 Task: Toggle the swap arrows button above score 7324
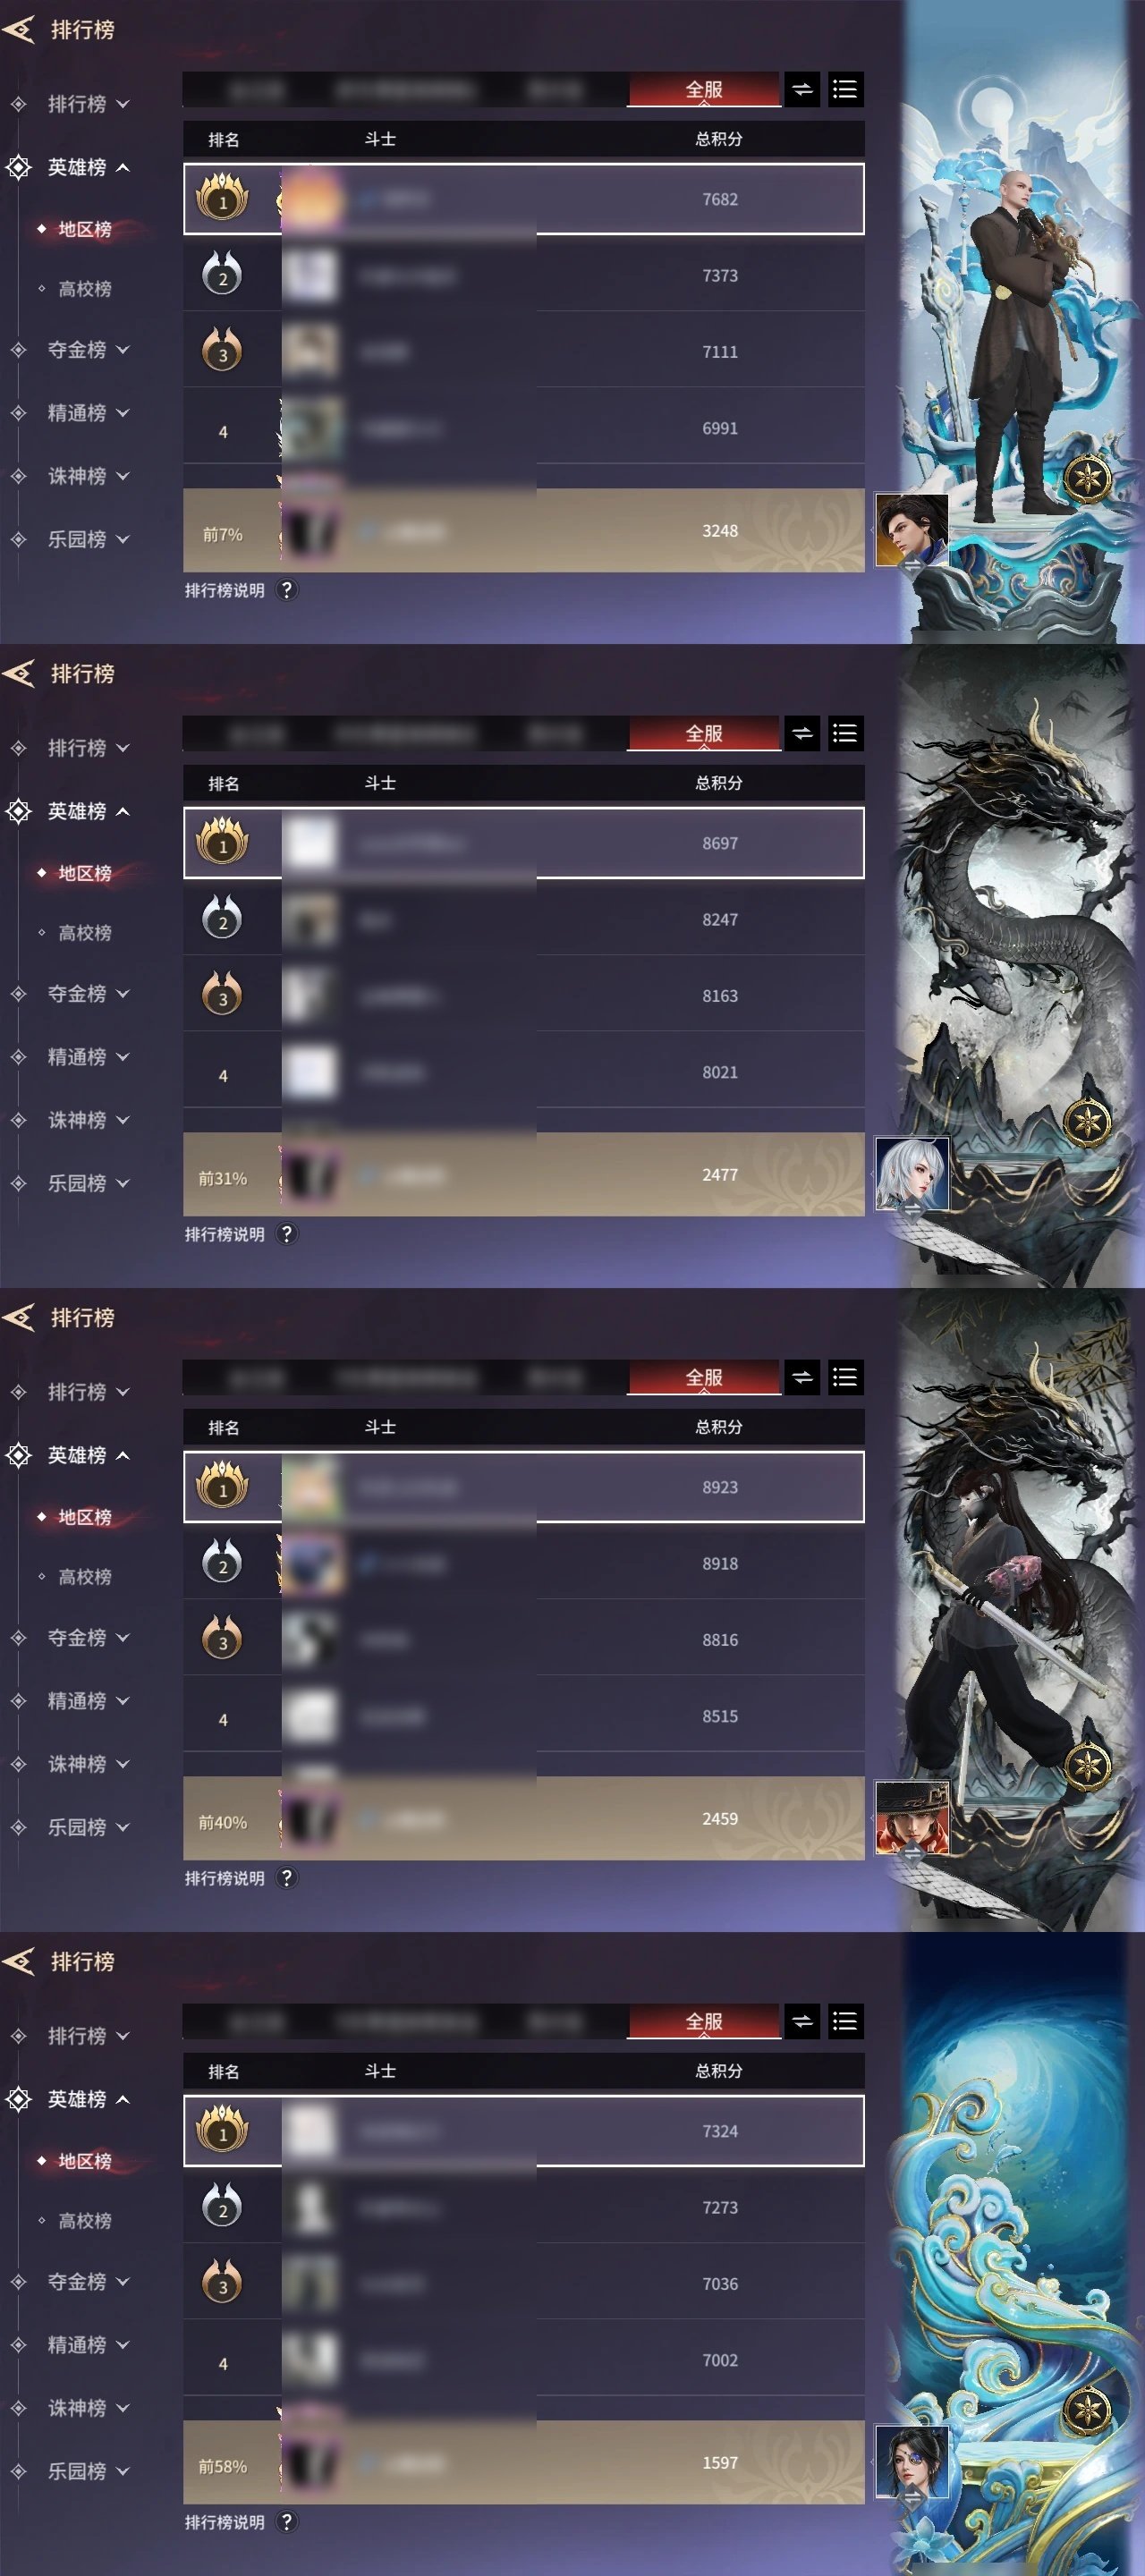(x=802, y=2022)
